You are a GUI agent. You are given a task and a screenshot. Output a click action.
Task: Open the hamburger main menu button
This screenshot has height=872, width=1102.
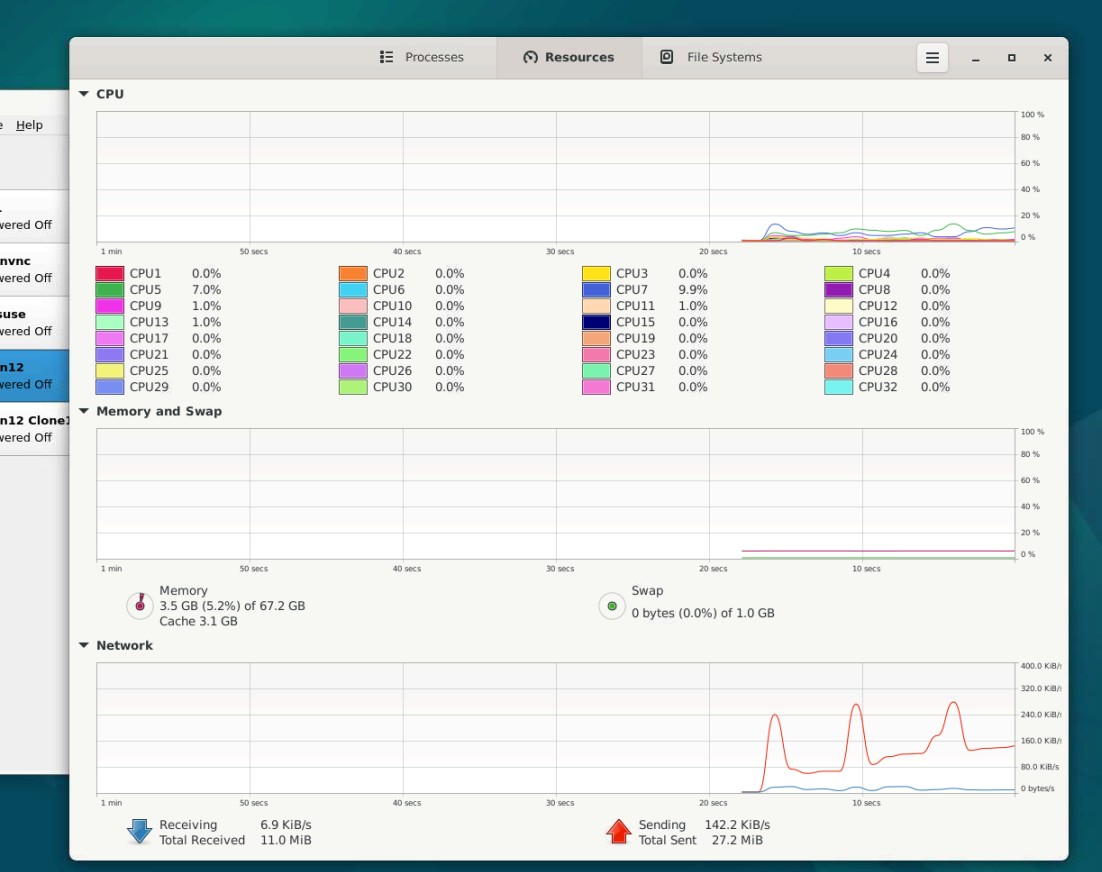[932, 58]
